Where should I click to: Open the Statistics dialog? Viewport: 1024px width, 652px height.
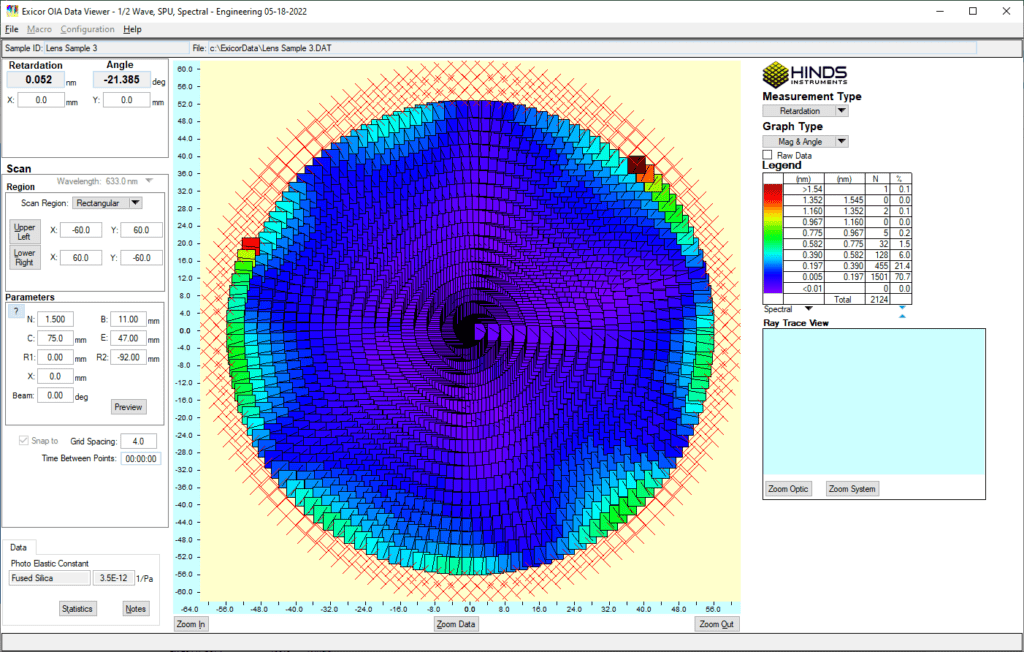point(77,608)
